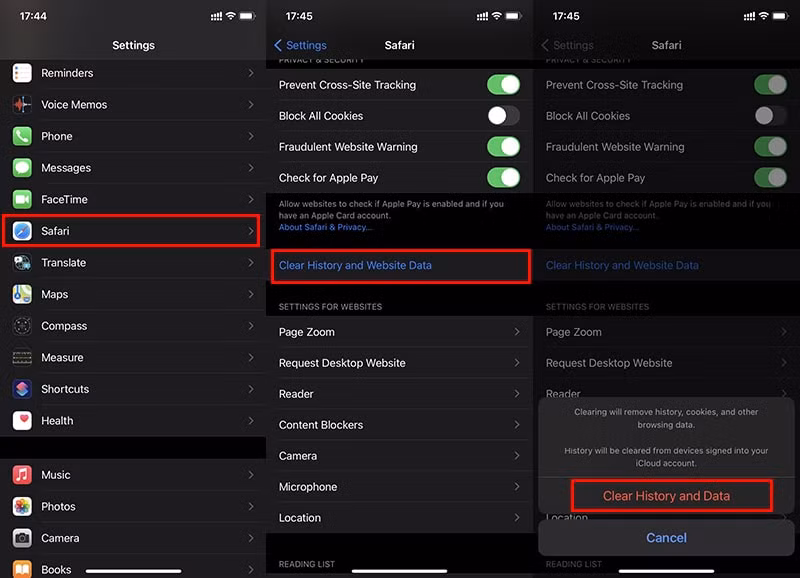
Task: Open the Camera row chevron in Safari settings
Action: pos(517,456)
